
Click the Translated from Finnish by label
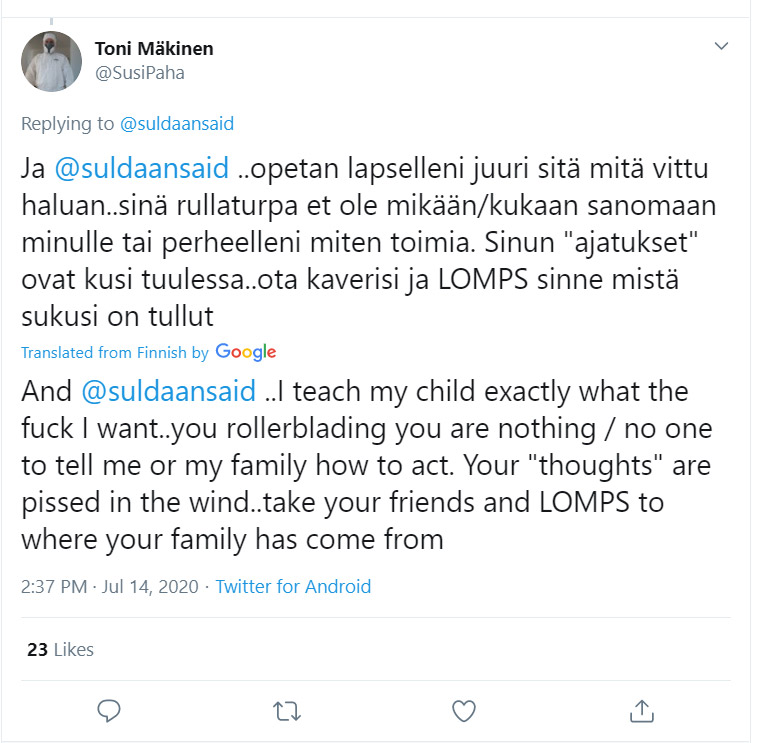pos(114,353)
